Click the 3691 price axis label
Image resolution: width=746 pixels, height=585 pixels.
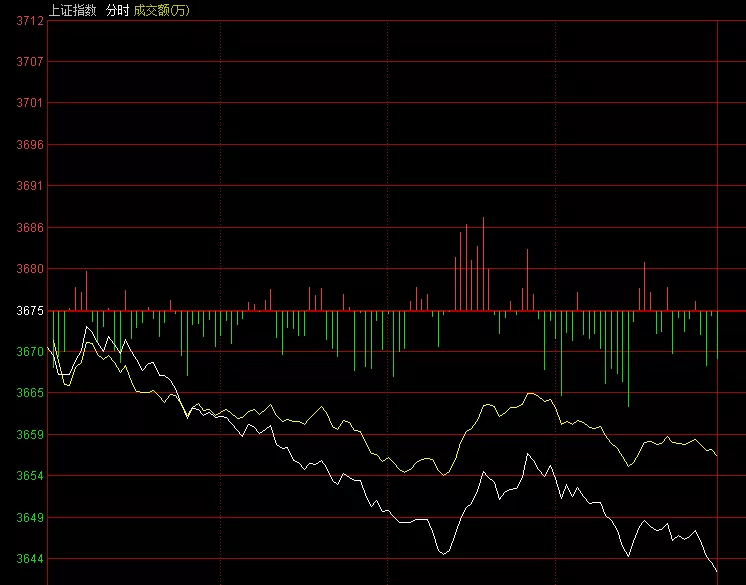click(30, 186)
